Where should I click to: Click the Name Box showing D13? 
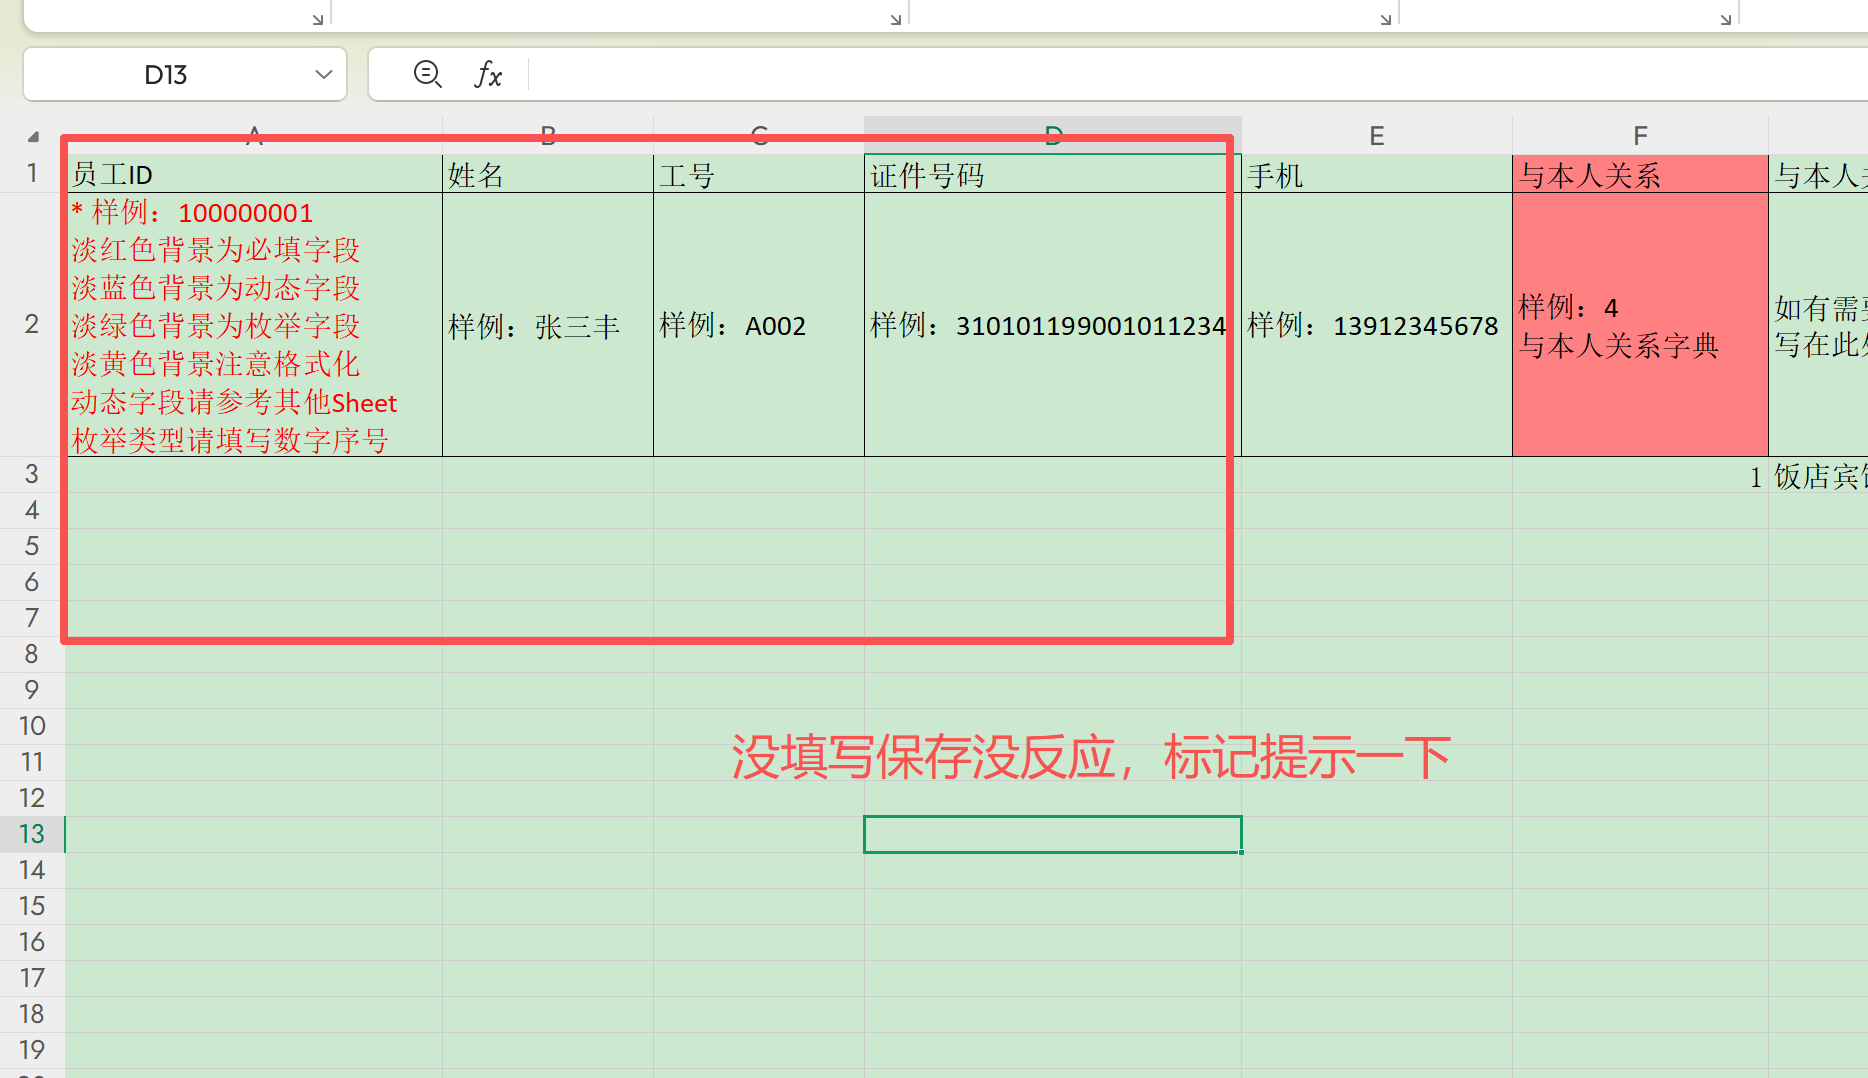coord(166,75)
